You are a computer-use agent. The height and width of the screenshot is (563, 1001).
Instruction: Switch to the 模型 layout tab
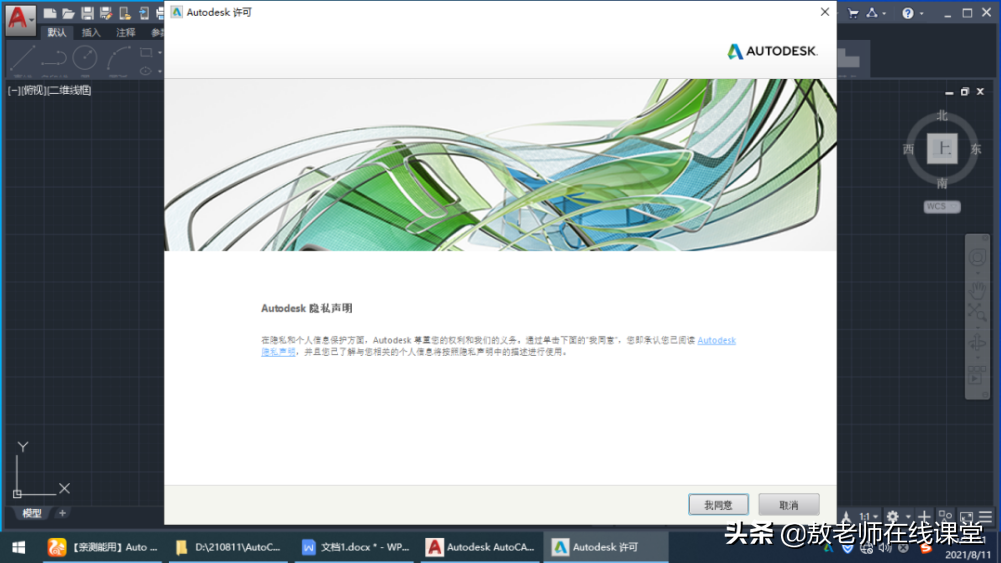pyautogui.click(x=32, y=513)
